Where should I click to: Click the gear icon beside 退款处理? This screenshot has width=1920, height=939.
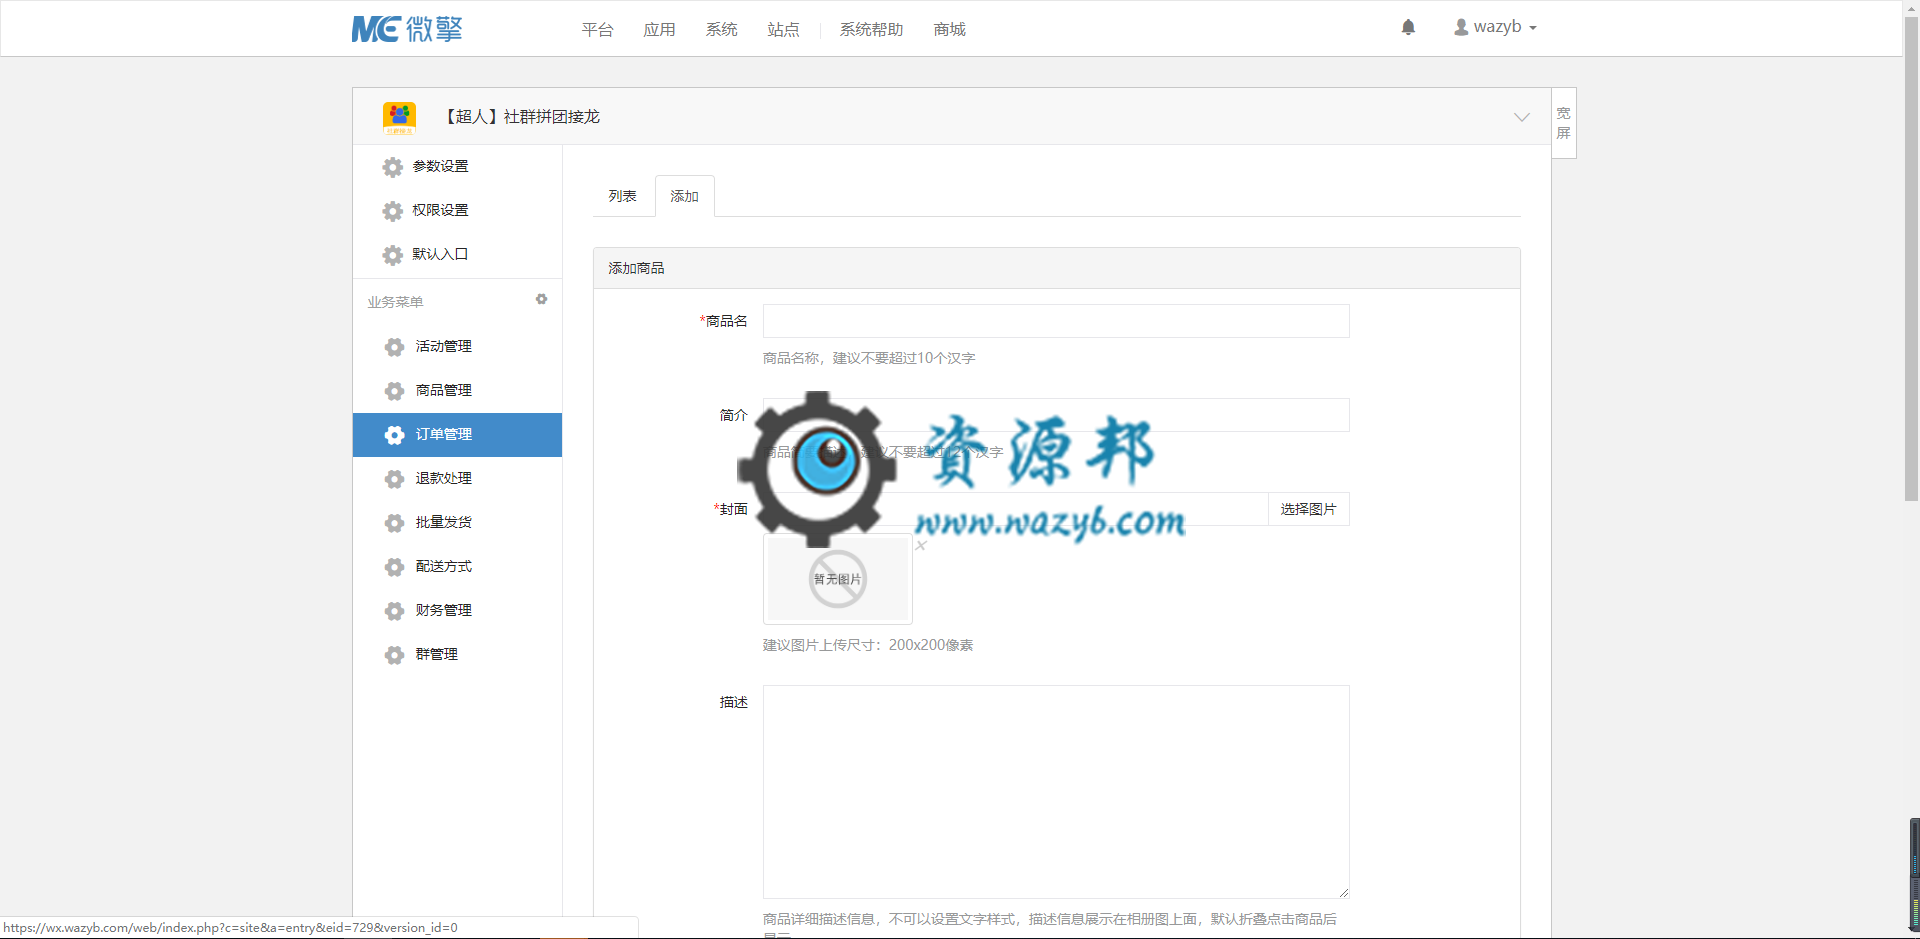click(395, 479)
